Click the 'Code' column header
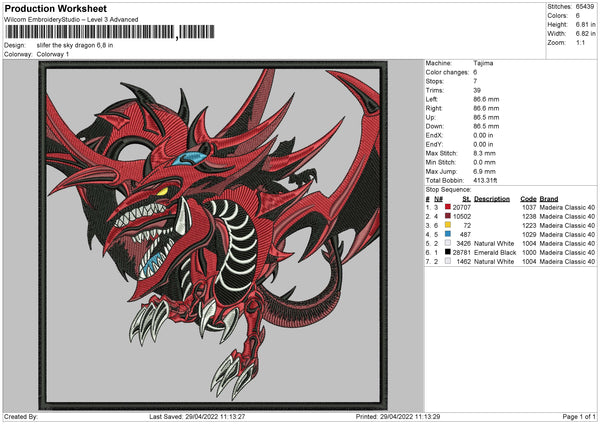 (x=528, y=199)
